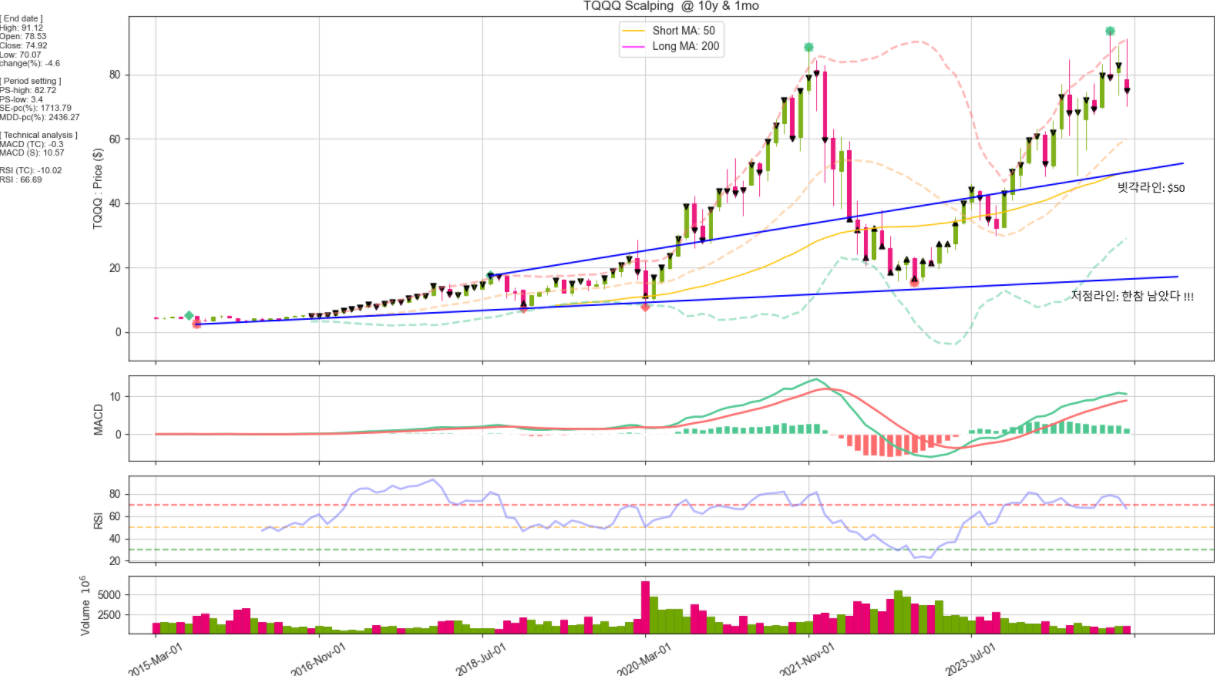1215x676 pixels.
Task: Click the green peak marker near 2021-Nov
Action: tap(808, 47)
